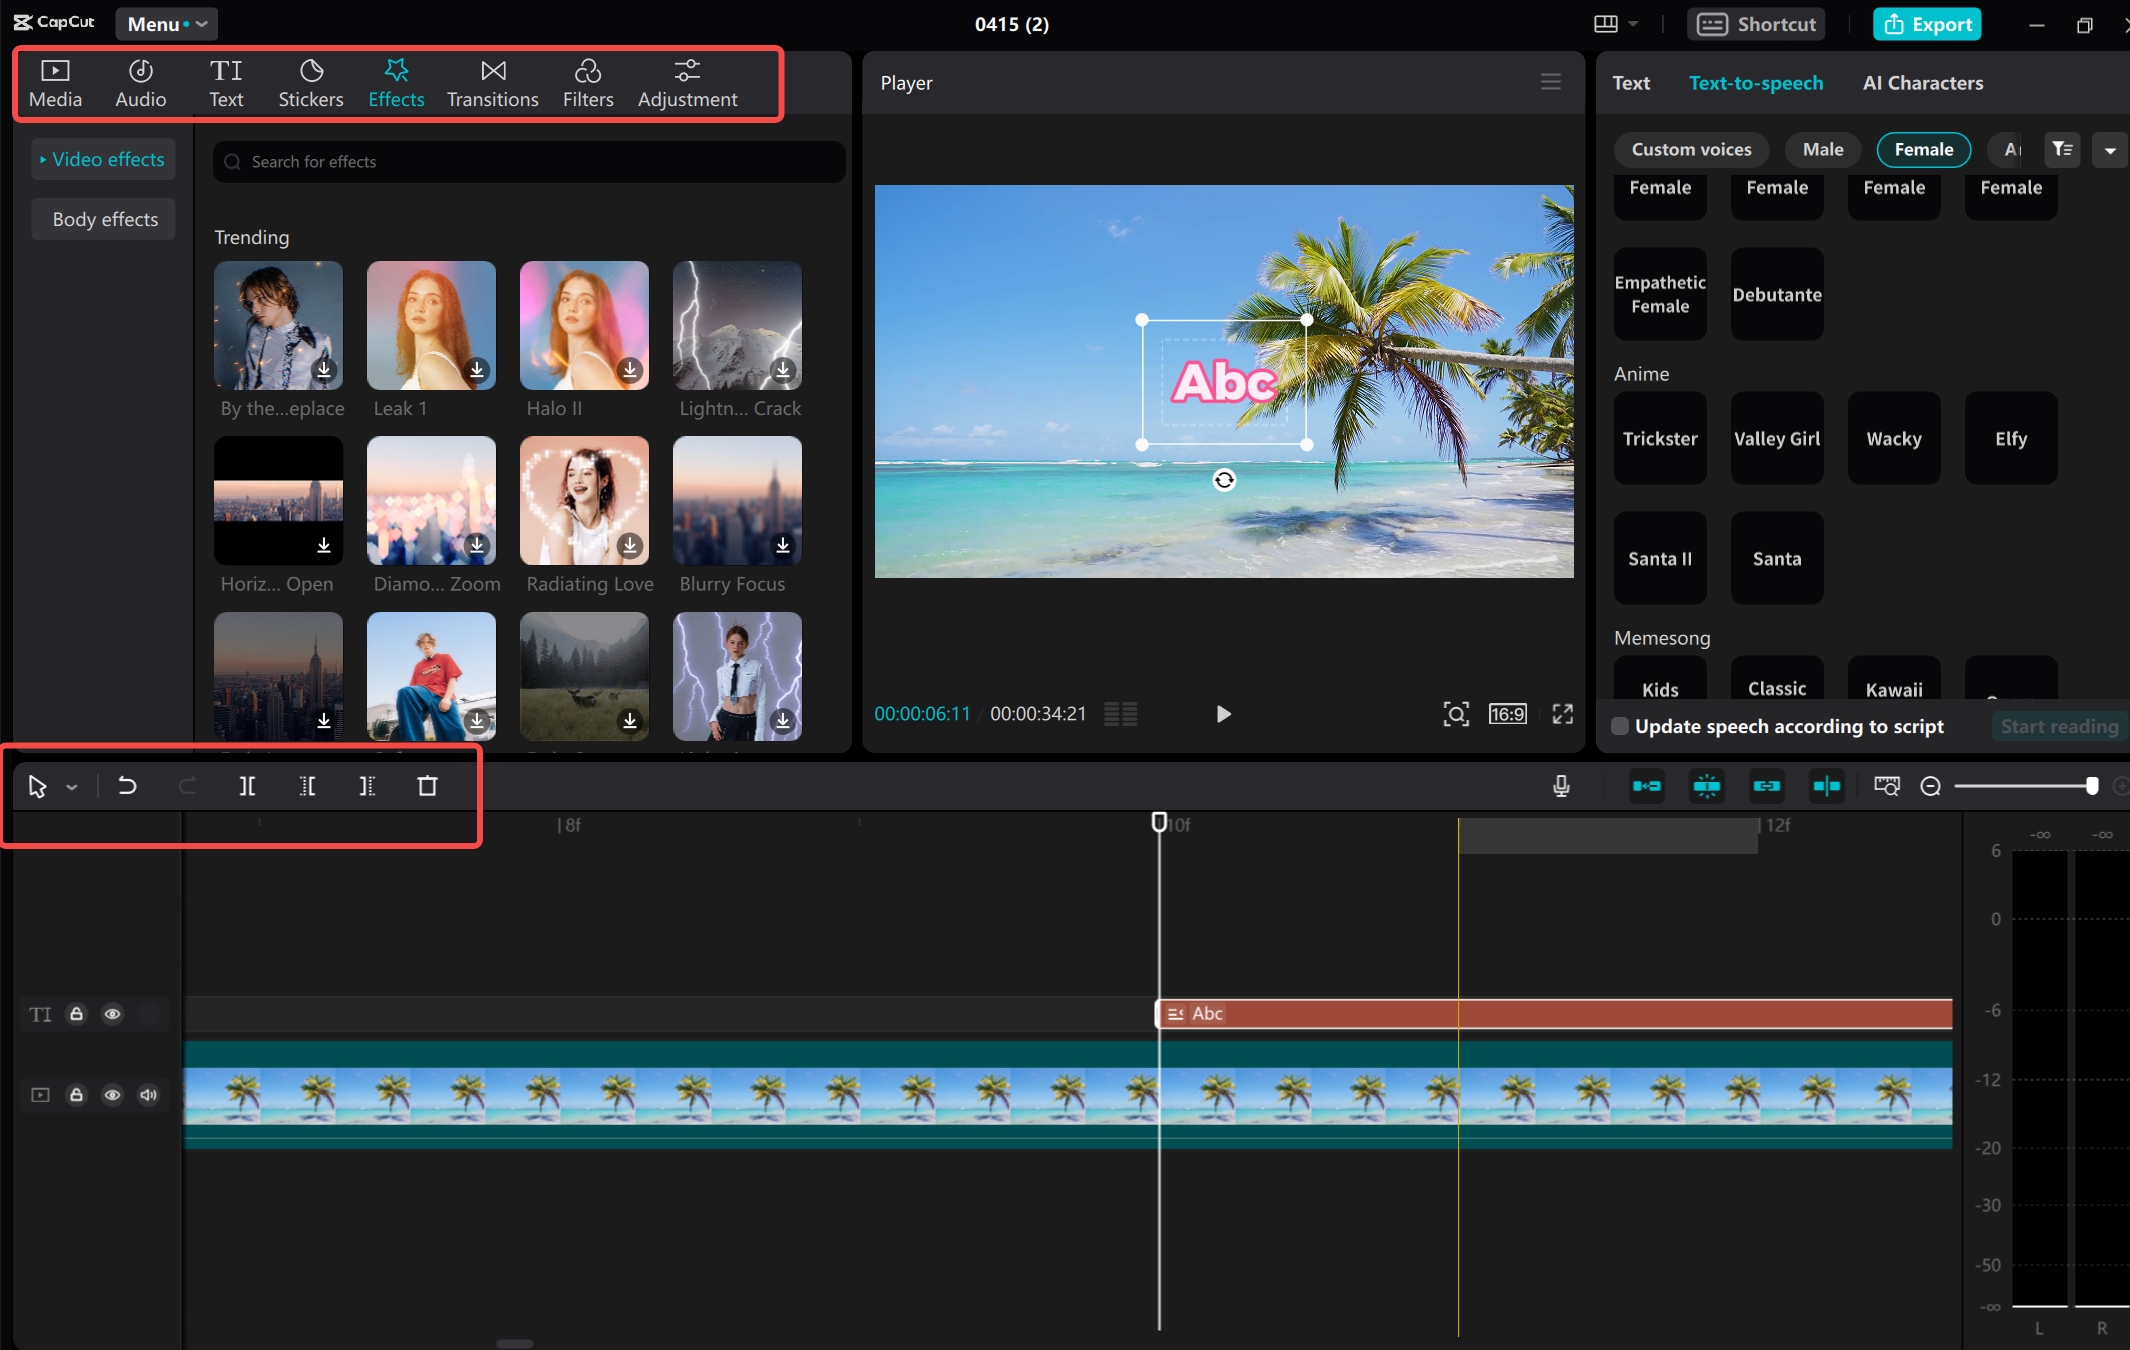Enable Update speech according to script
Screen dimensions: 2130x1350
tap(1619, 726)
